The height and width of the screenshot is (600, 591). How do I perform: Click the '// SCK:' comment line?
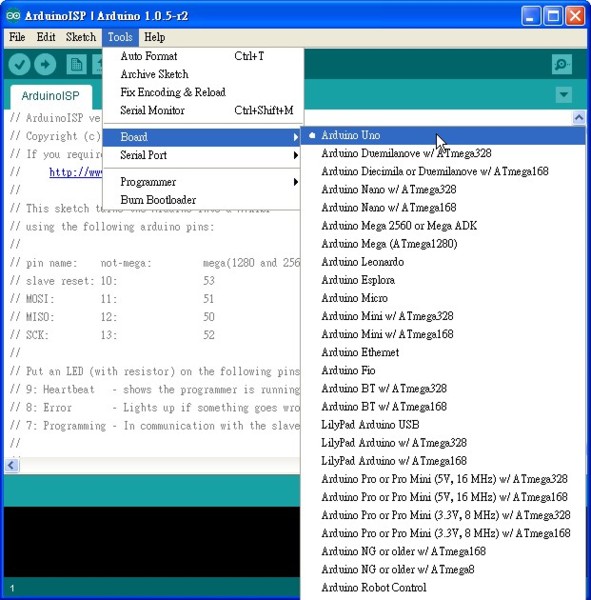click(112, 335)
